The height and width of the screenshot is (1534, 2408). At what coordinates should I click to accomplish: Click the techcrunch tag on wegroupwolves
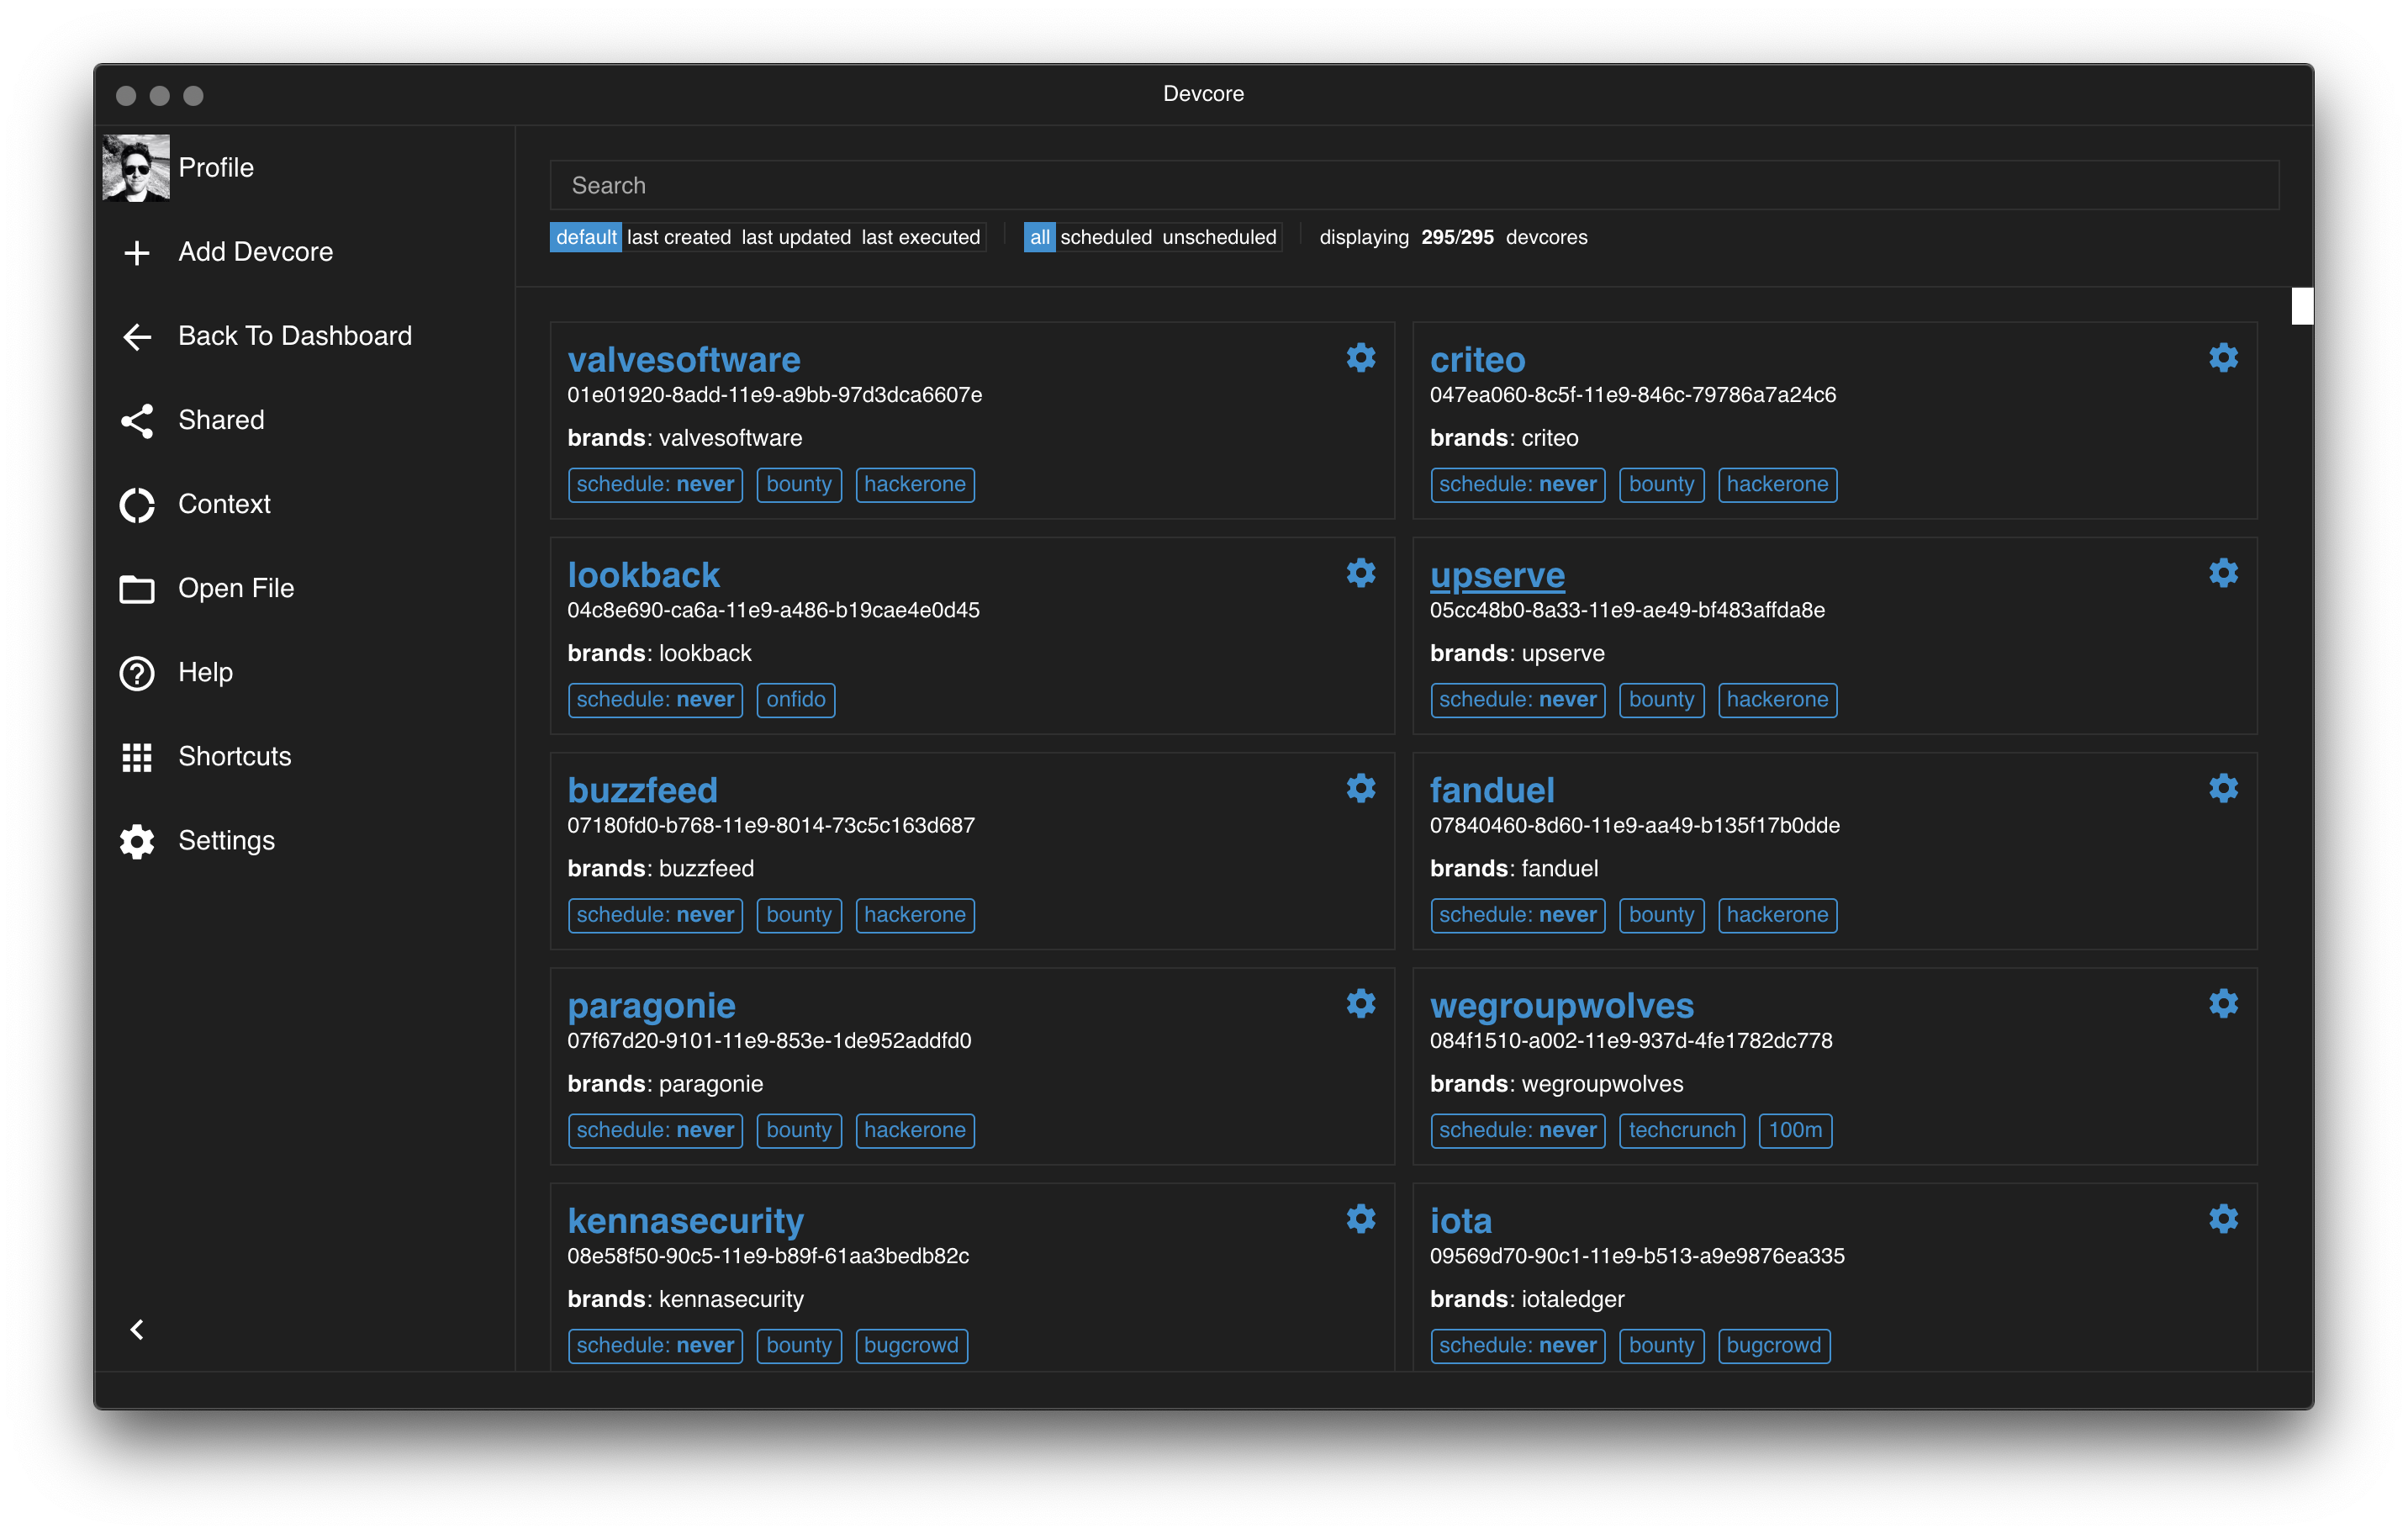coord(1682,1130)
